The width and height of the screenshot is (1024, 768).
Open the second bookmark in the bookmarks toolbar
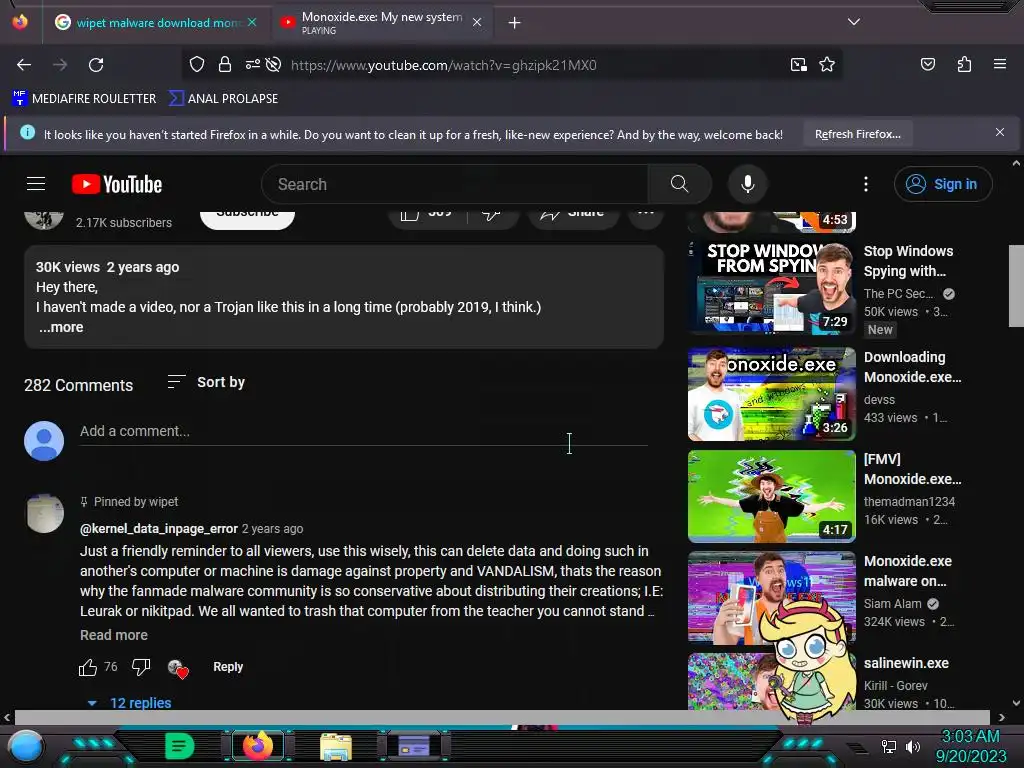pyautogui.click(x=224, y=99)
